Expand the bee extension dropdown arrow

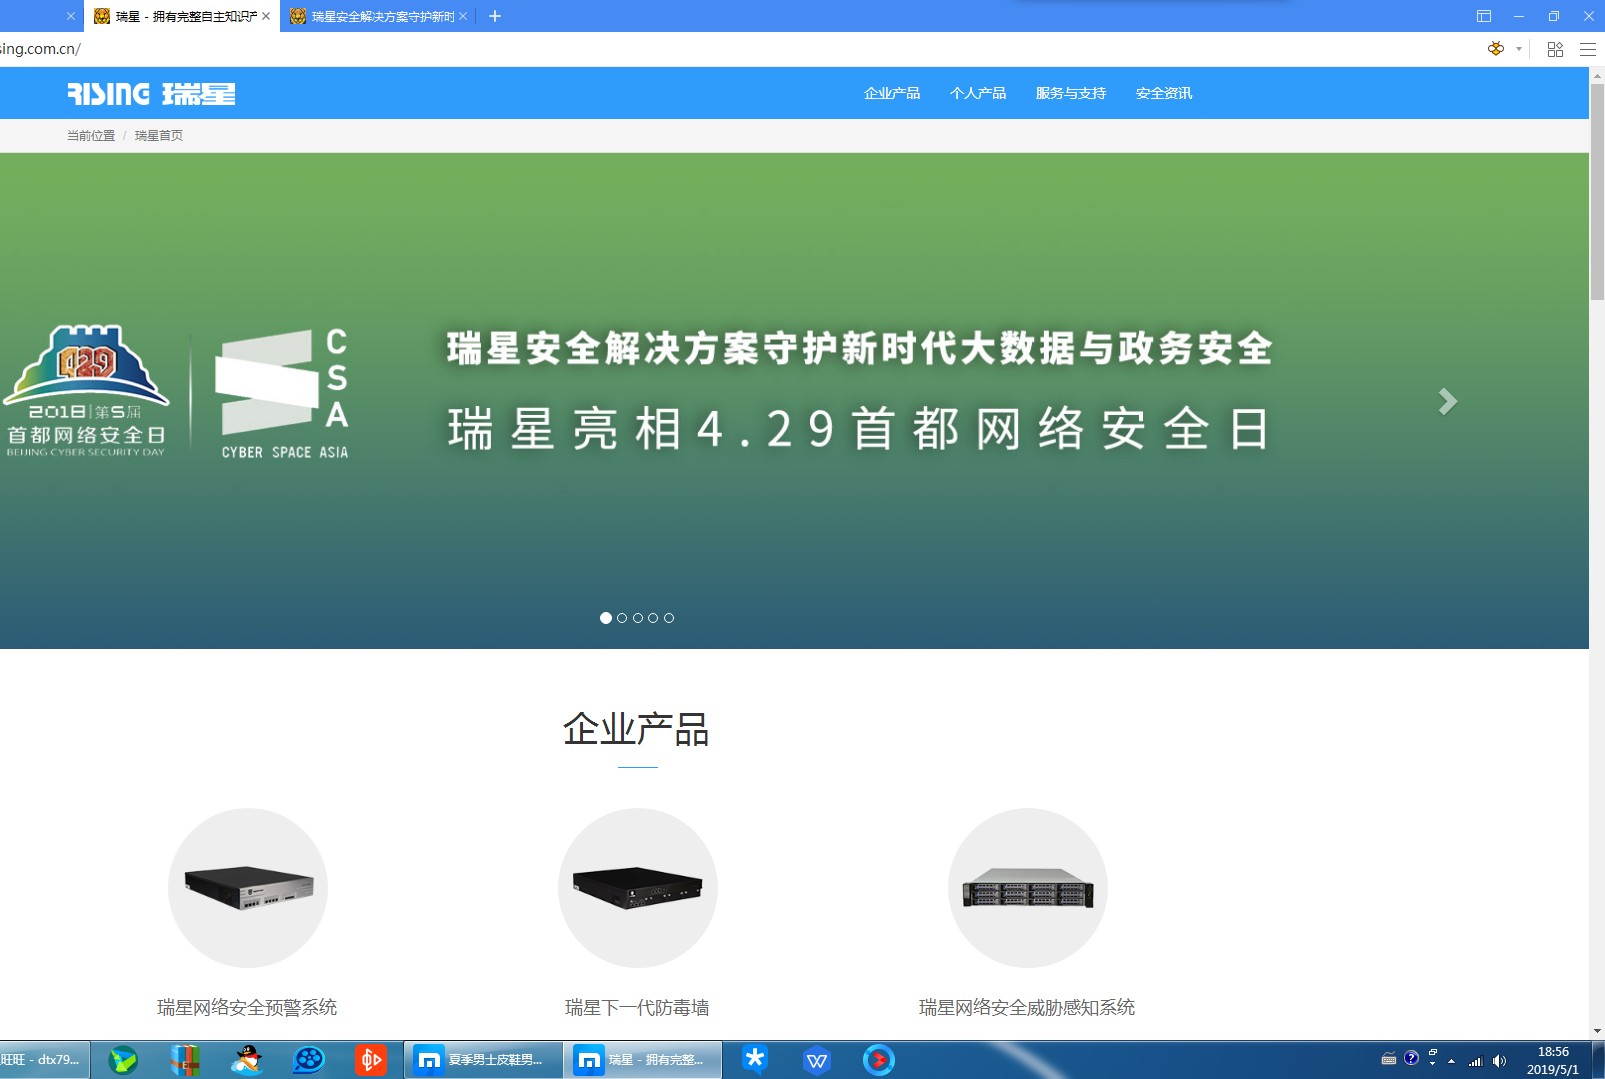click(1519, 49)
